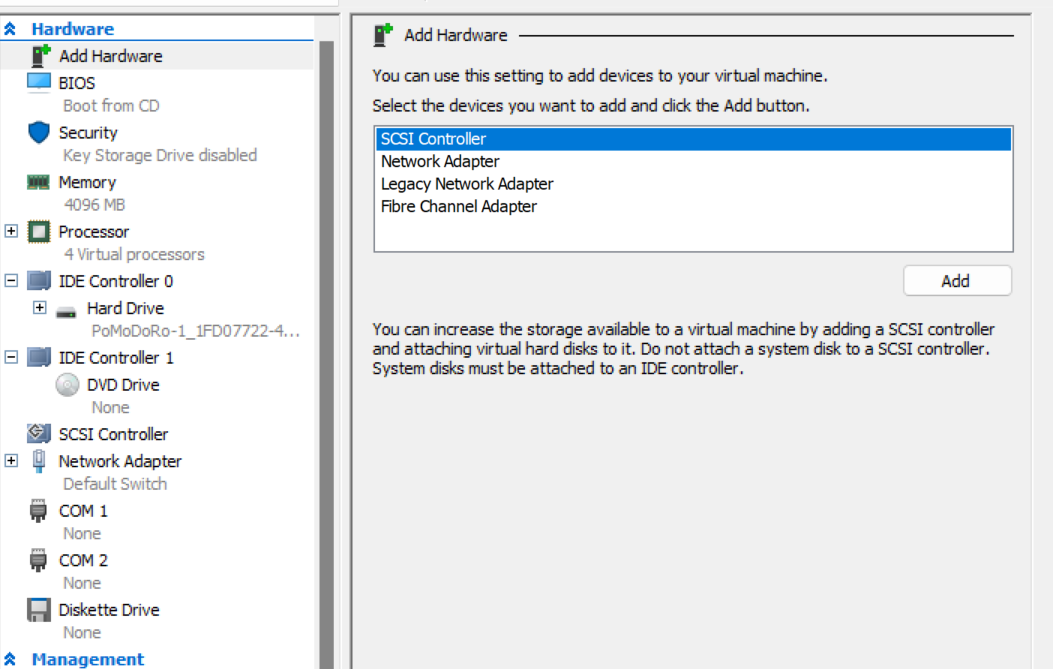
Task: Select the Processor icon
Action: click(x=37, y=231)
